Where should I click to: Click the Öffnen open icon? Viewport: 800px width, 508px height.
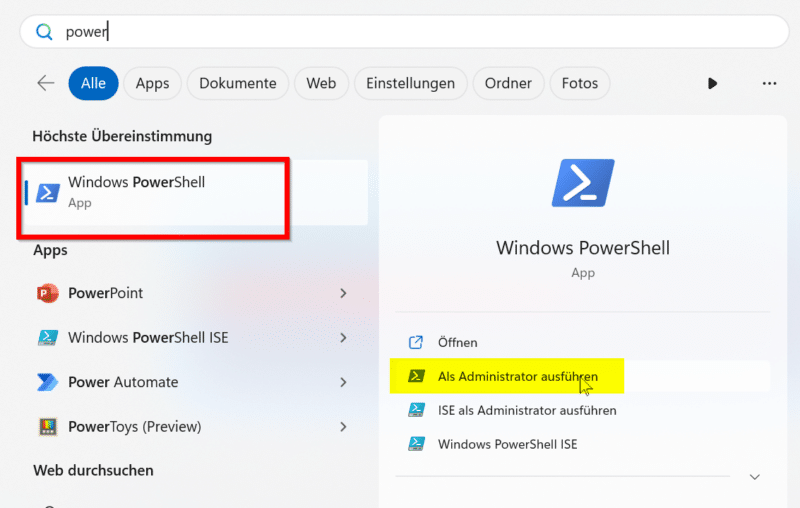(x=416, y=342)
